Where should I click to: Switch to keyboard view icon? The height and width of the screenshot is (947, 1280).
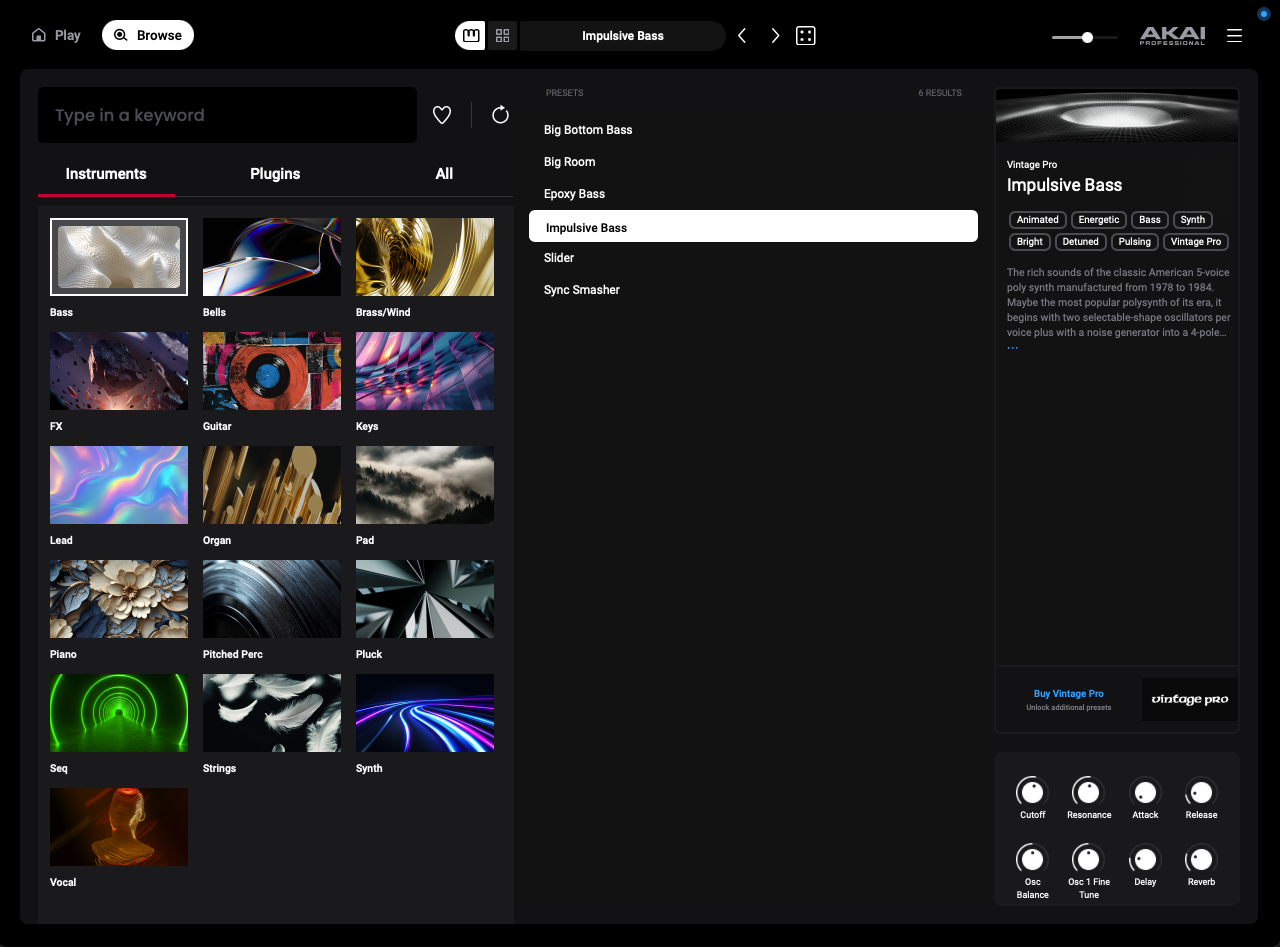470,36
